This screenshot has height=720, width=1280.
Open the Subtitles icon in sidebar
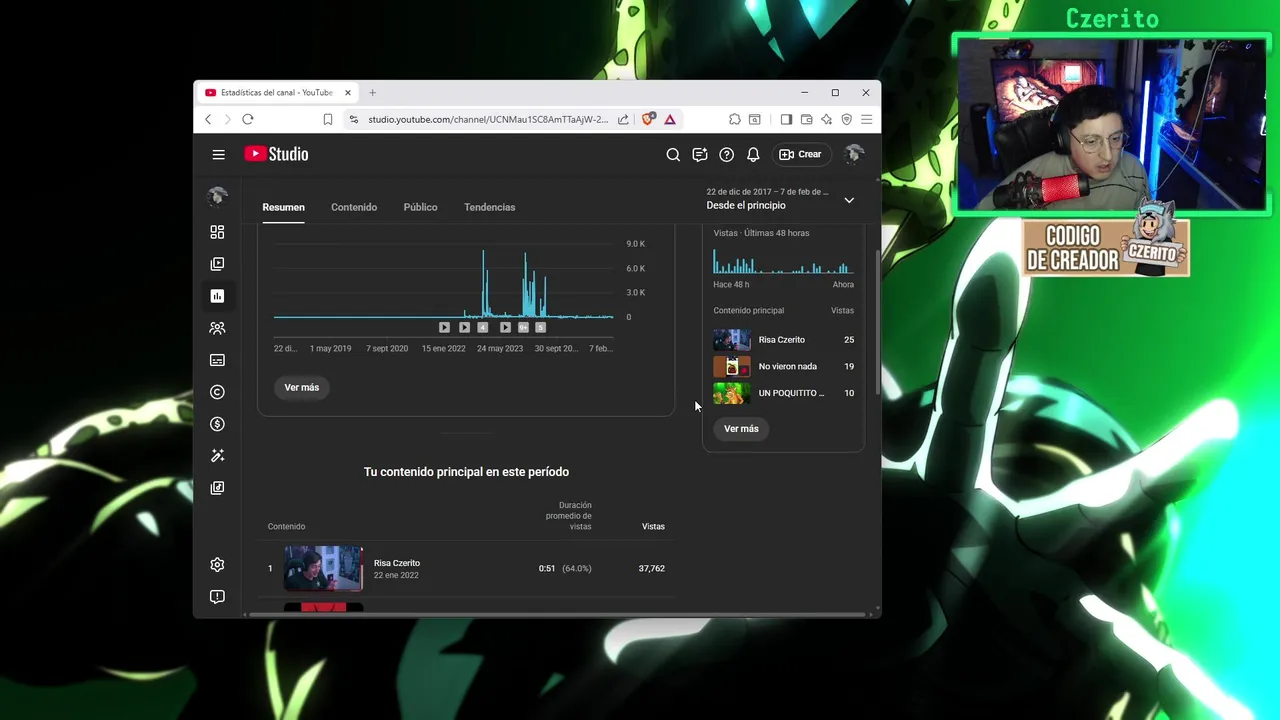[x=217, y=360]
